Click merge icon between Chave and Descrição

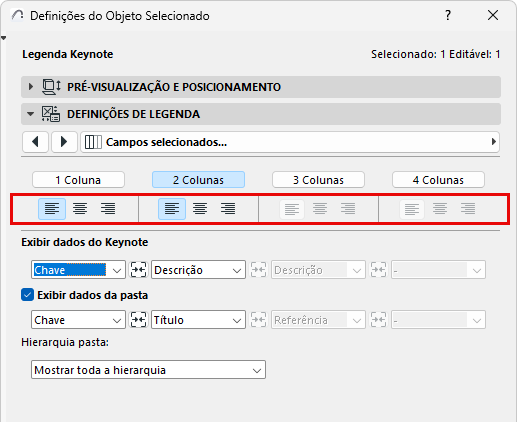pyautogui.click(x=138, y=270)
